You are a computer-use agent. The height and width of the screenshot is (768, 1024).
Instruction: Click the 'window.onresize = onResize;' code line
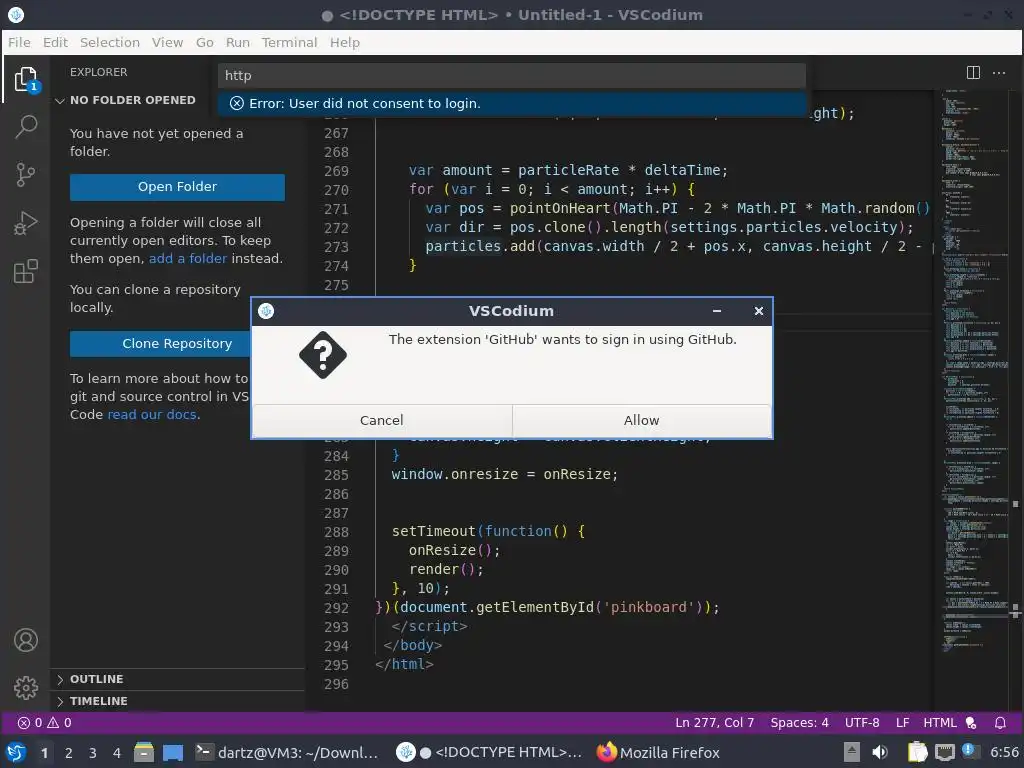point(504,475)
